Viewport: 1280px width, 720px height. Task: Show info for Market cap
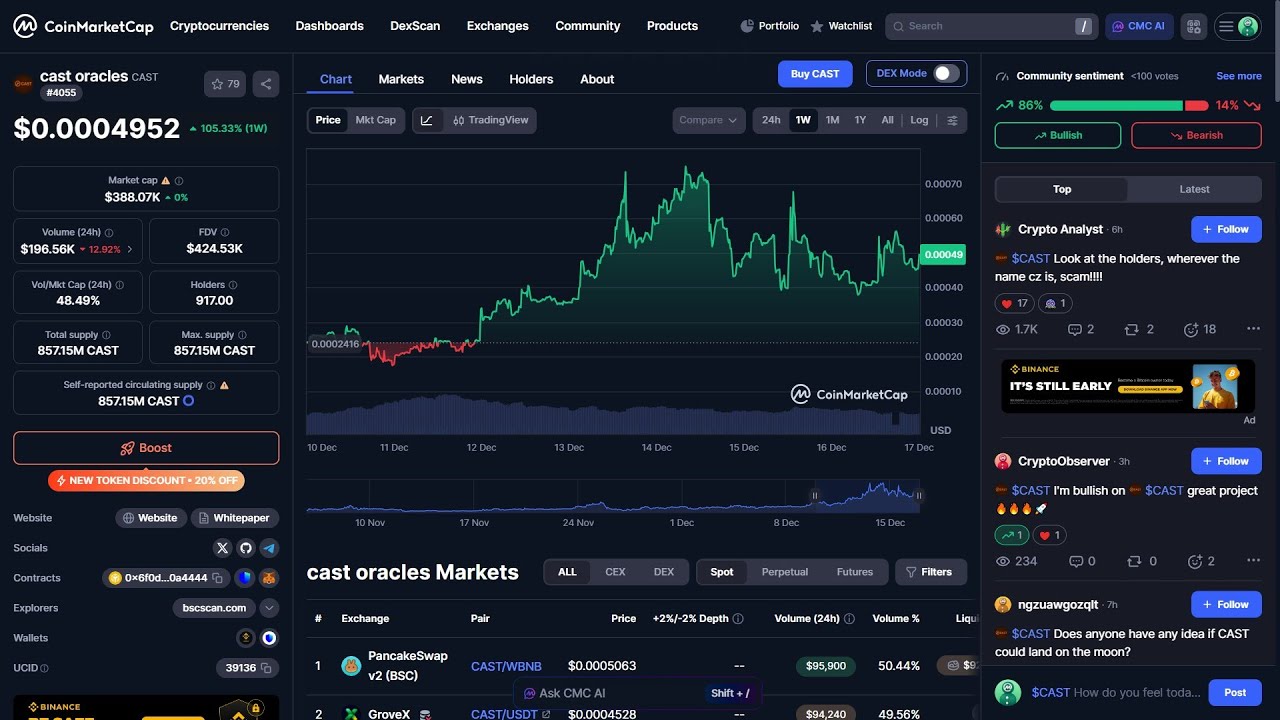[179, 181]
